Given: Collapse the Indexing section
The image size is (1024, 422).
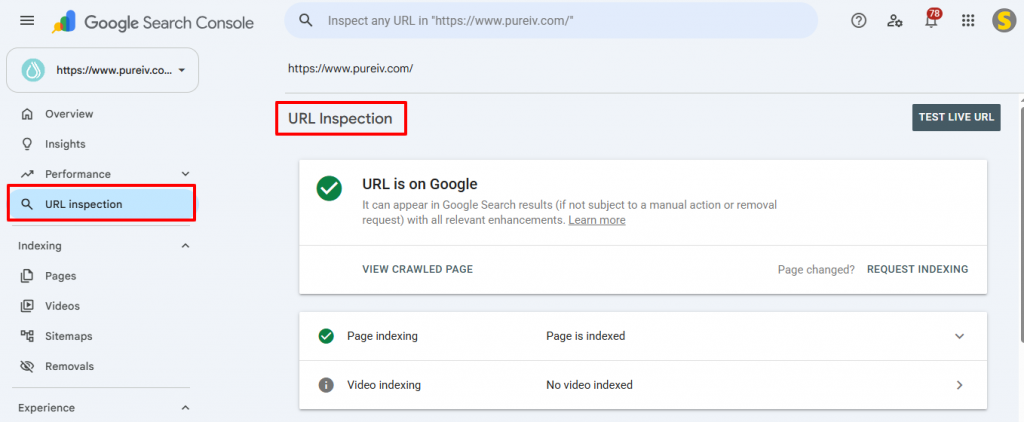Looking at the screenshot, I should [185, 246].
